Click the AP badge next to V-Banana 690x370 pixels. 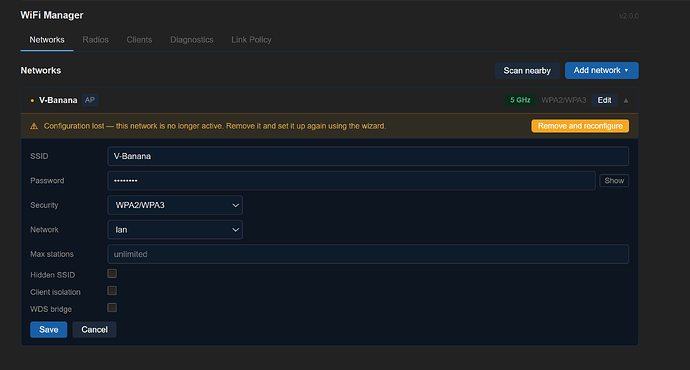[x=90, y=100]
